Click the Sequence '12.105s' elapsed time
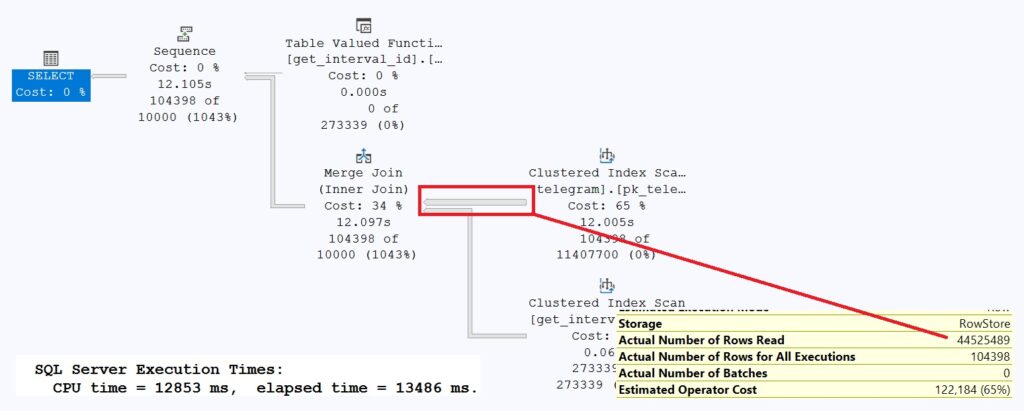Screen dimensions: 1024x411 184,84
